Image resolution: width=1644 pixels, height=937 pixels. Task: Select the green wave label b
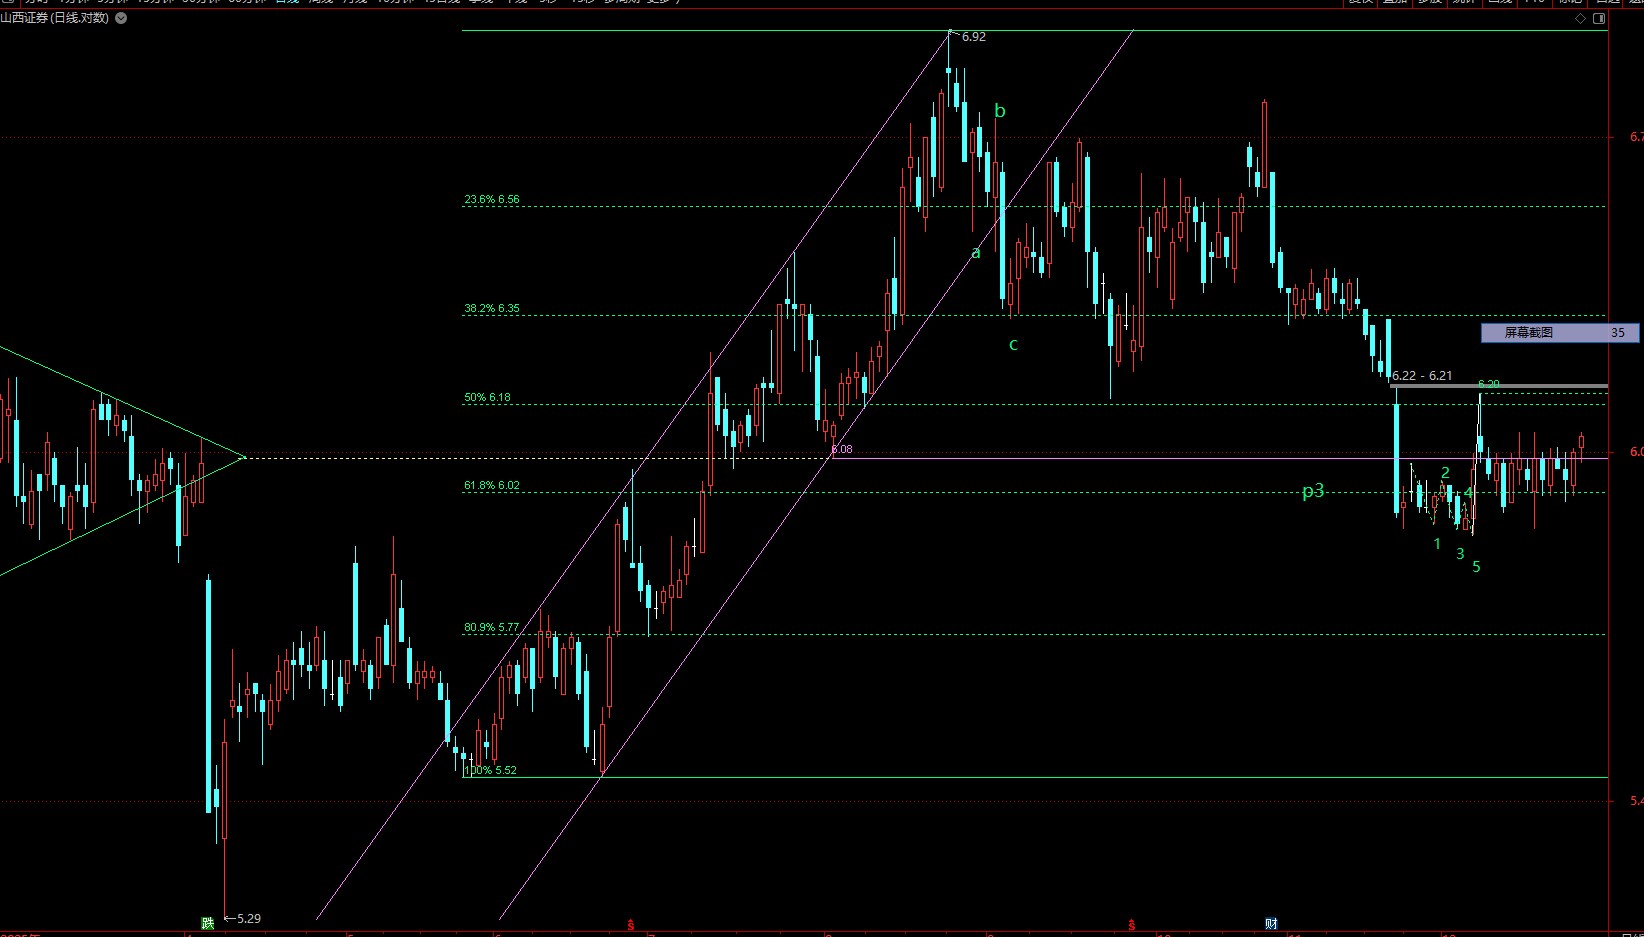tap(1000, 111)
